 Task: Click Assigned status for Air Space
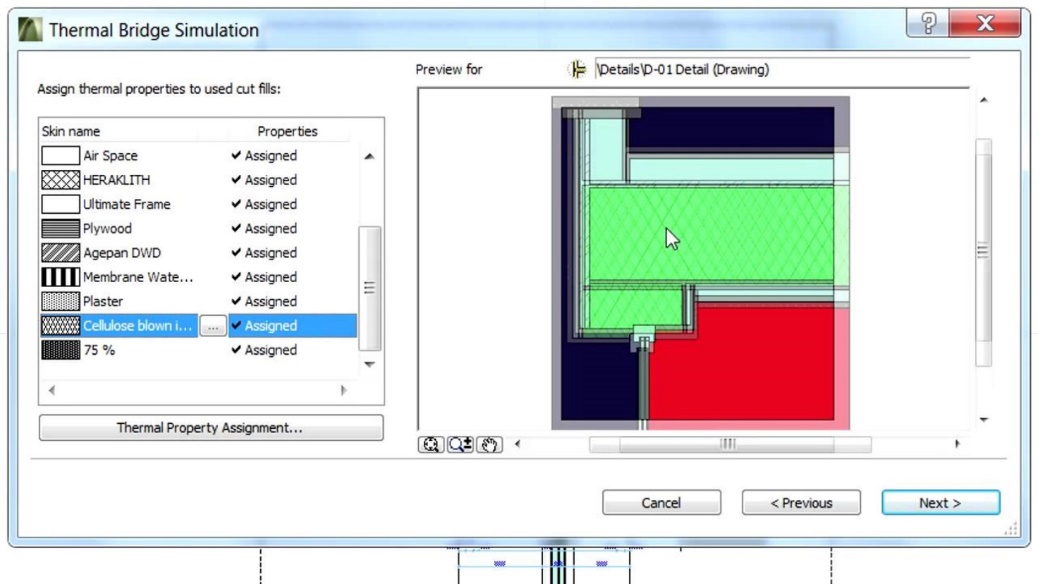(x=264, y=156)
